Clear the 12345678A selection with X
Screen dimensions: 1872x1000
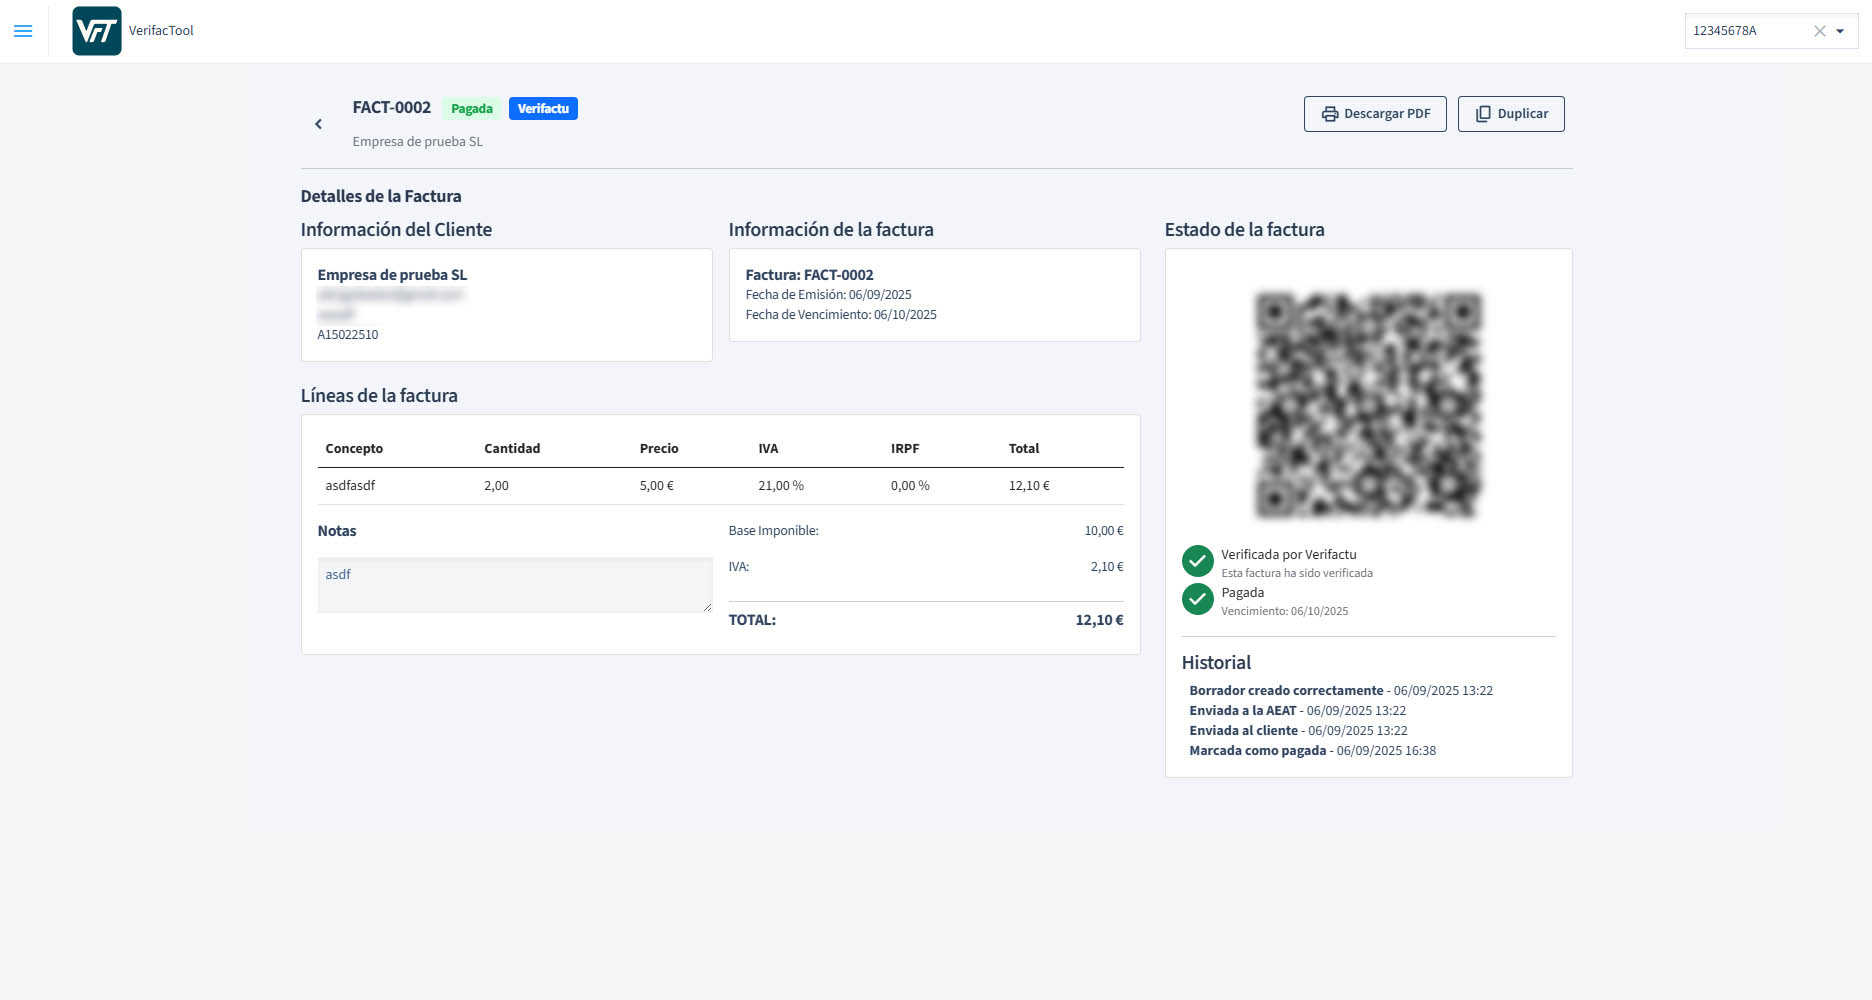click(x=1819, y=31)
